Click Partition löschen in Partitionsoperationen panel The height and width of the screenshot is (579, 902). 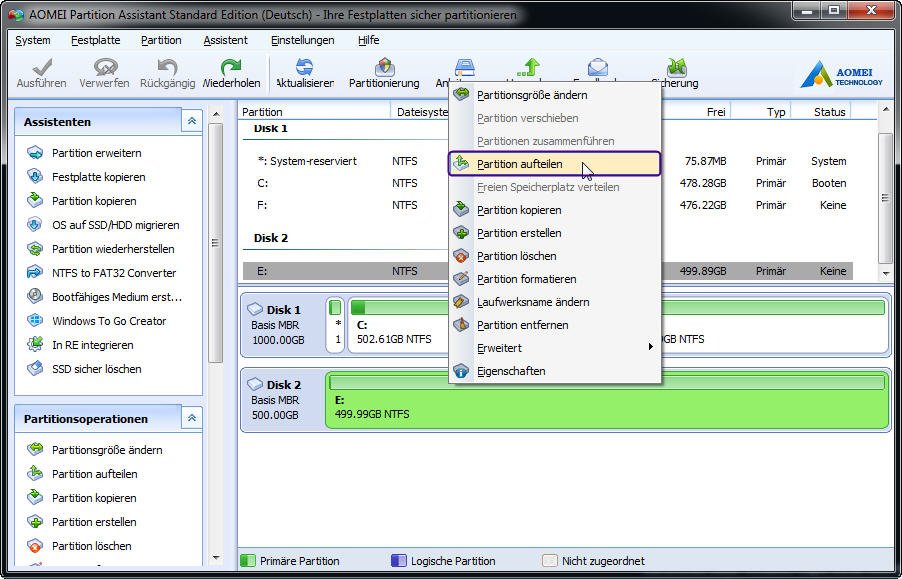[x=79, y=546]
